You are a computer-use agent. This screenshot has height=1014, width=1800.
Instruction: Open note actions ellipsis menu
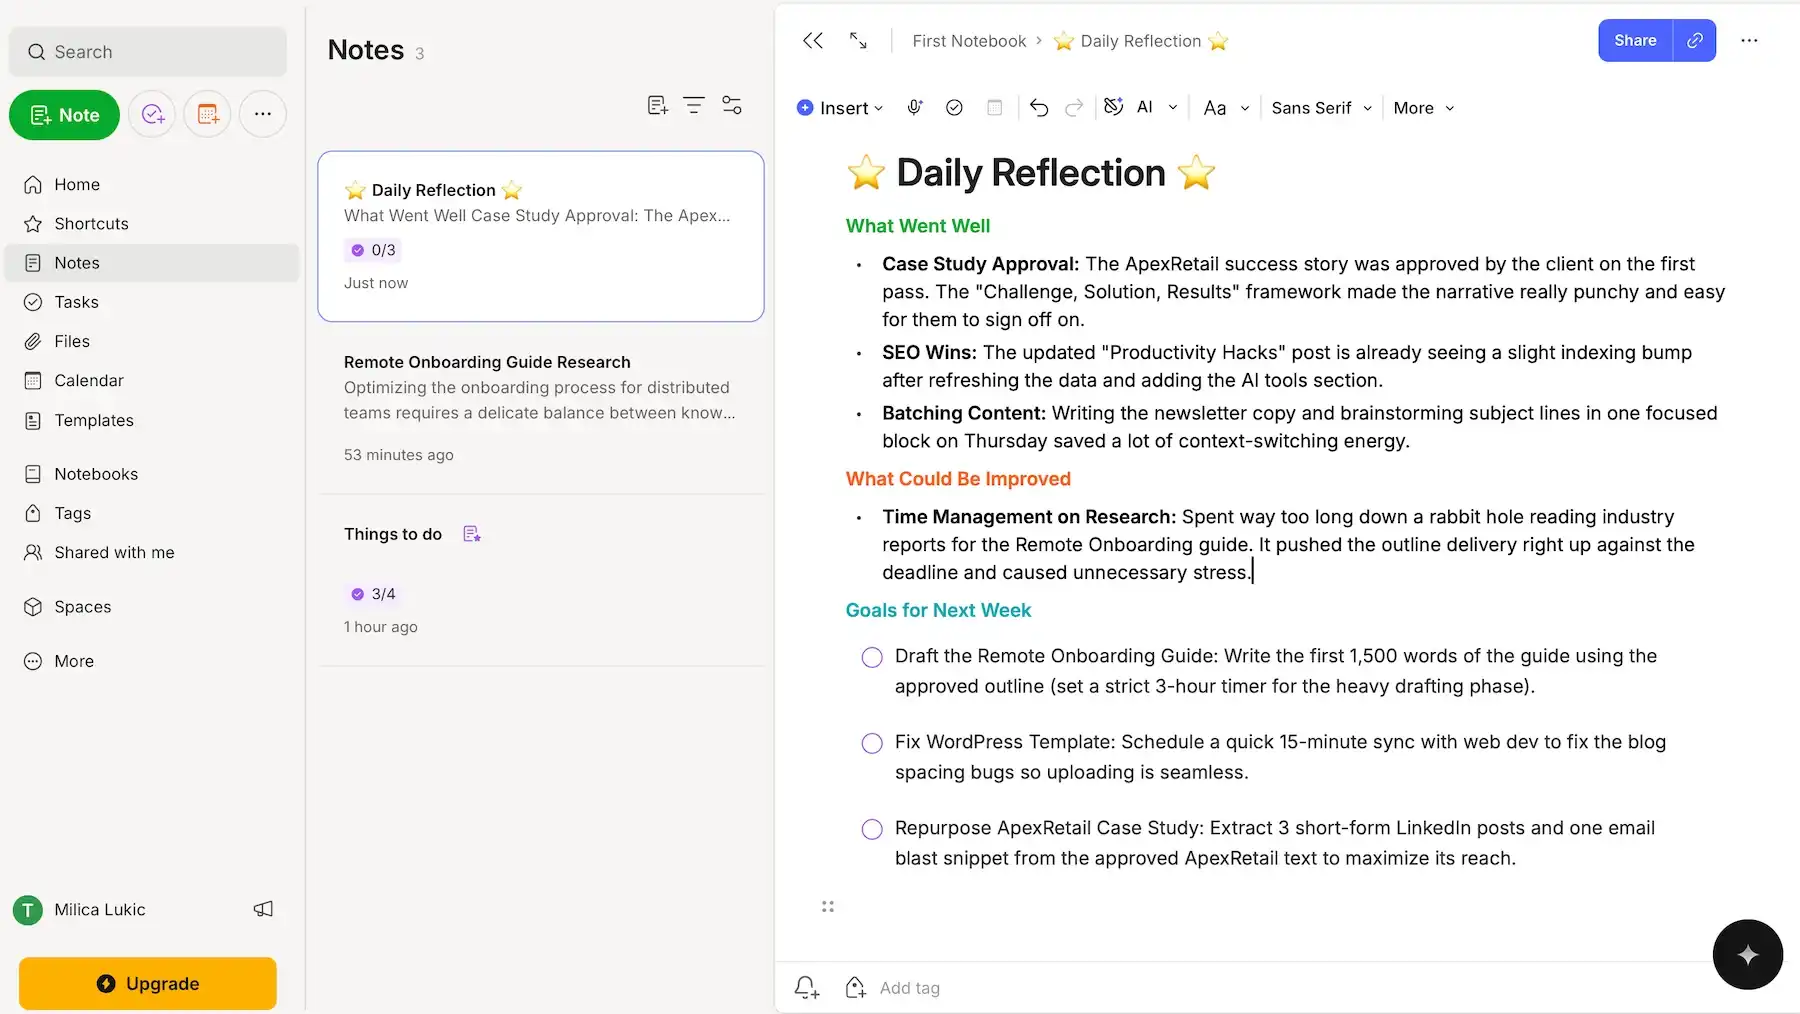click(x=1749, y=41)
